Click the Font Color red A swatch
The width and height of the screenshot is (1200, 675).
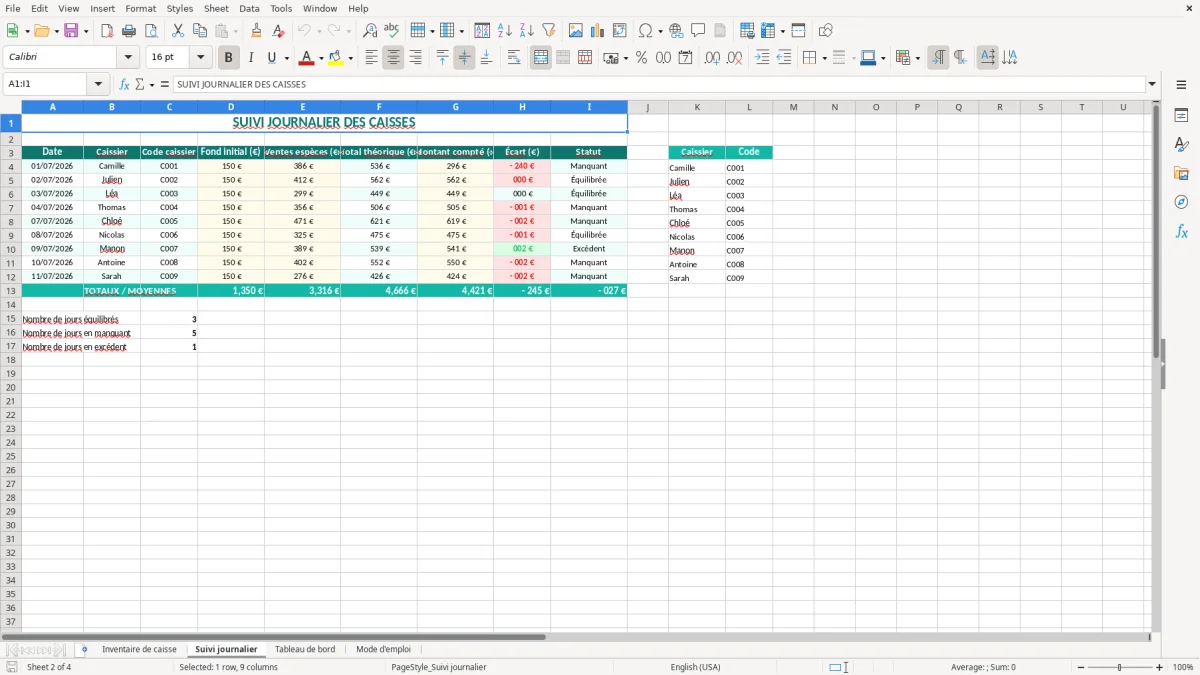[306, 58]
